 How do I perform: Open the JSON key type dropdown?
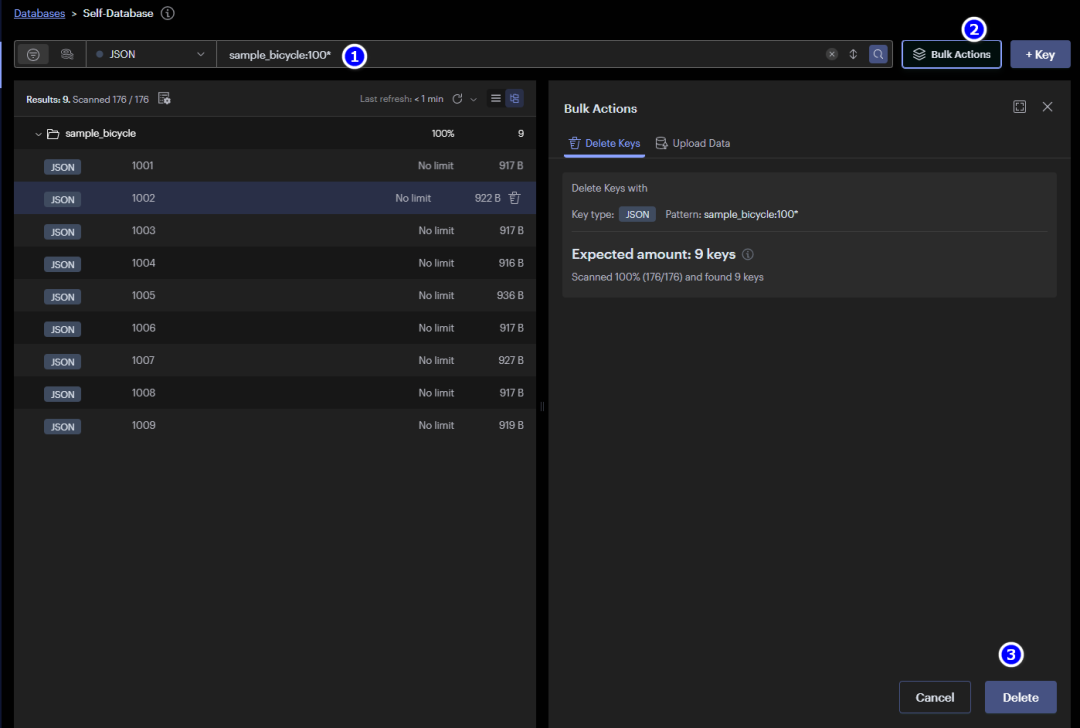coord(151,54)
